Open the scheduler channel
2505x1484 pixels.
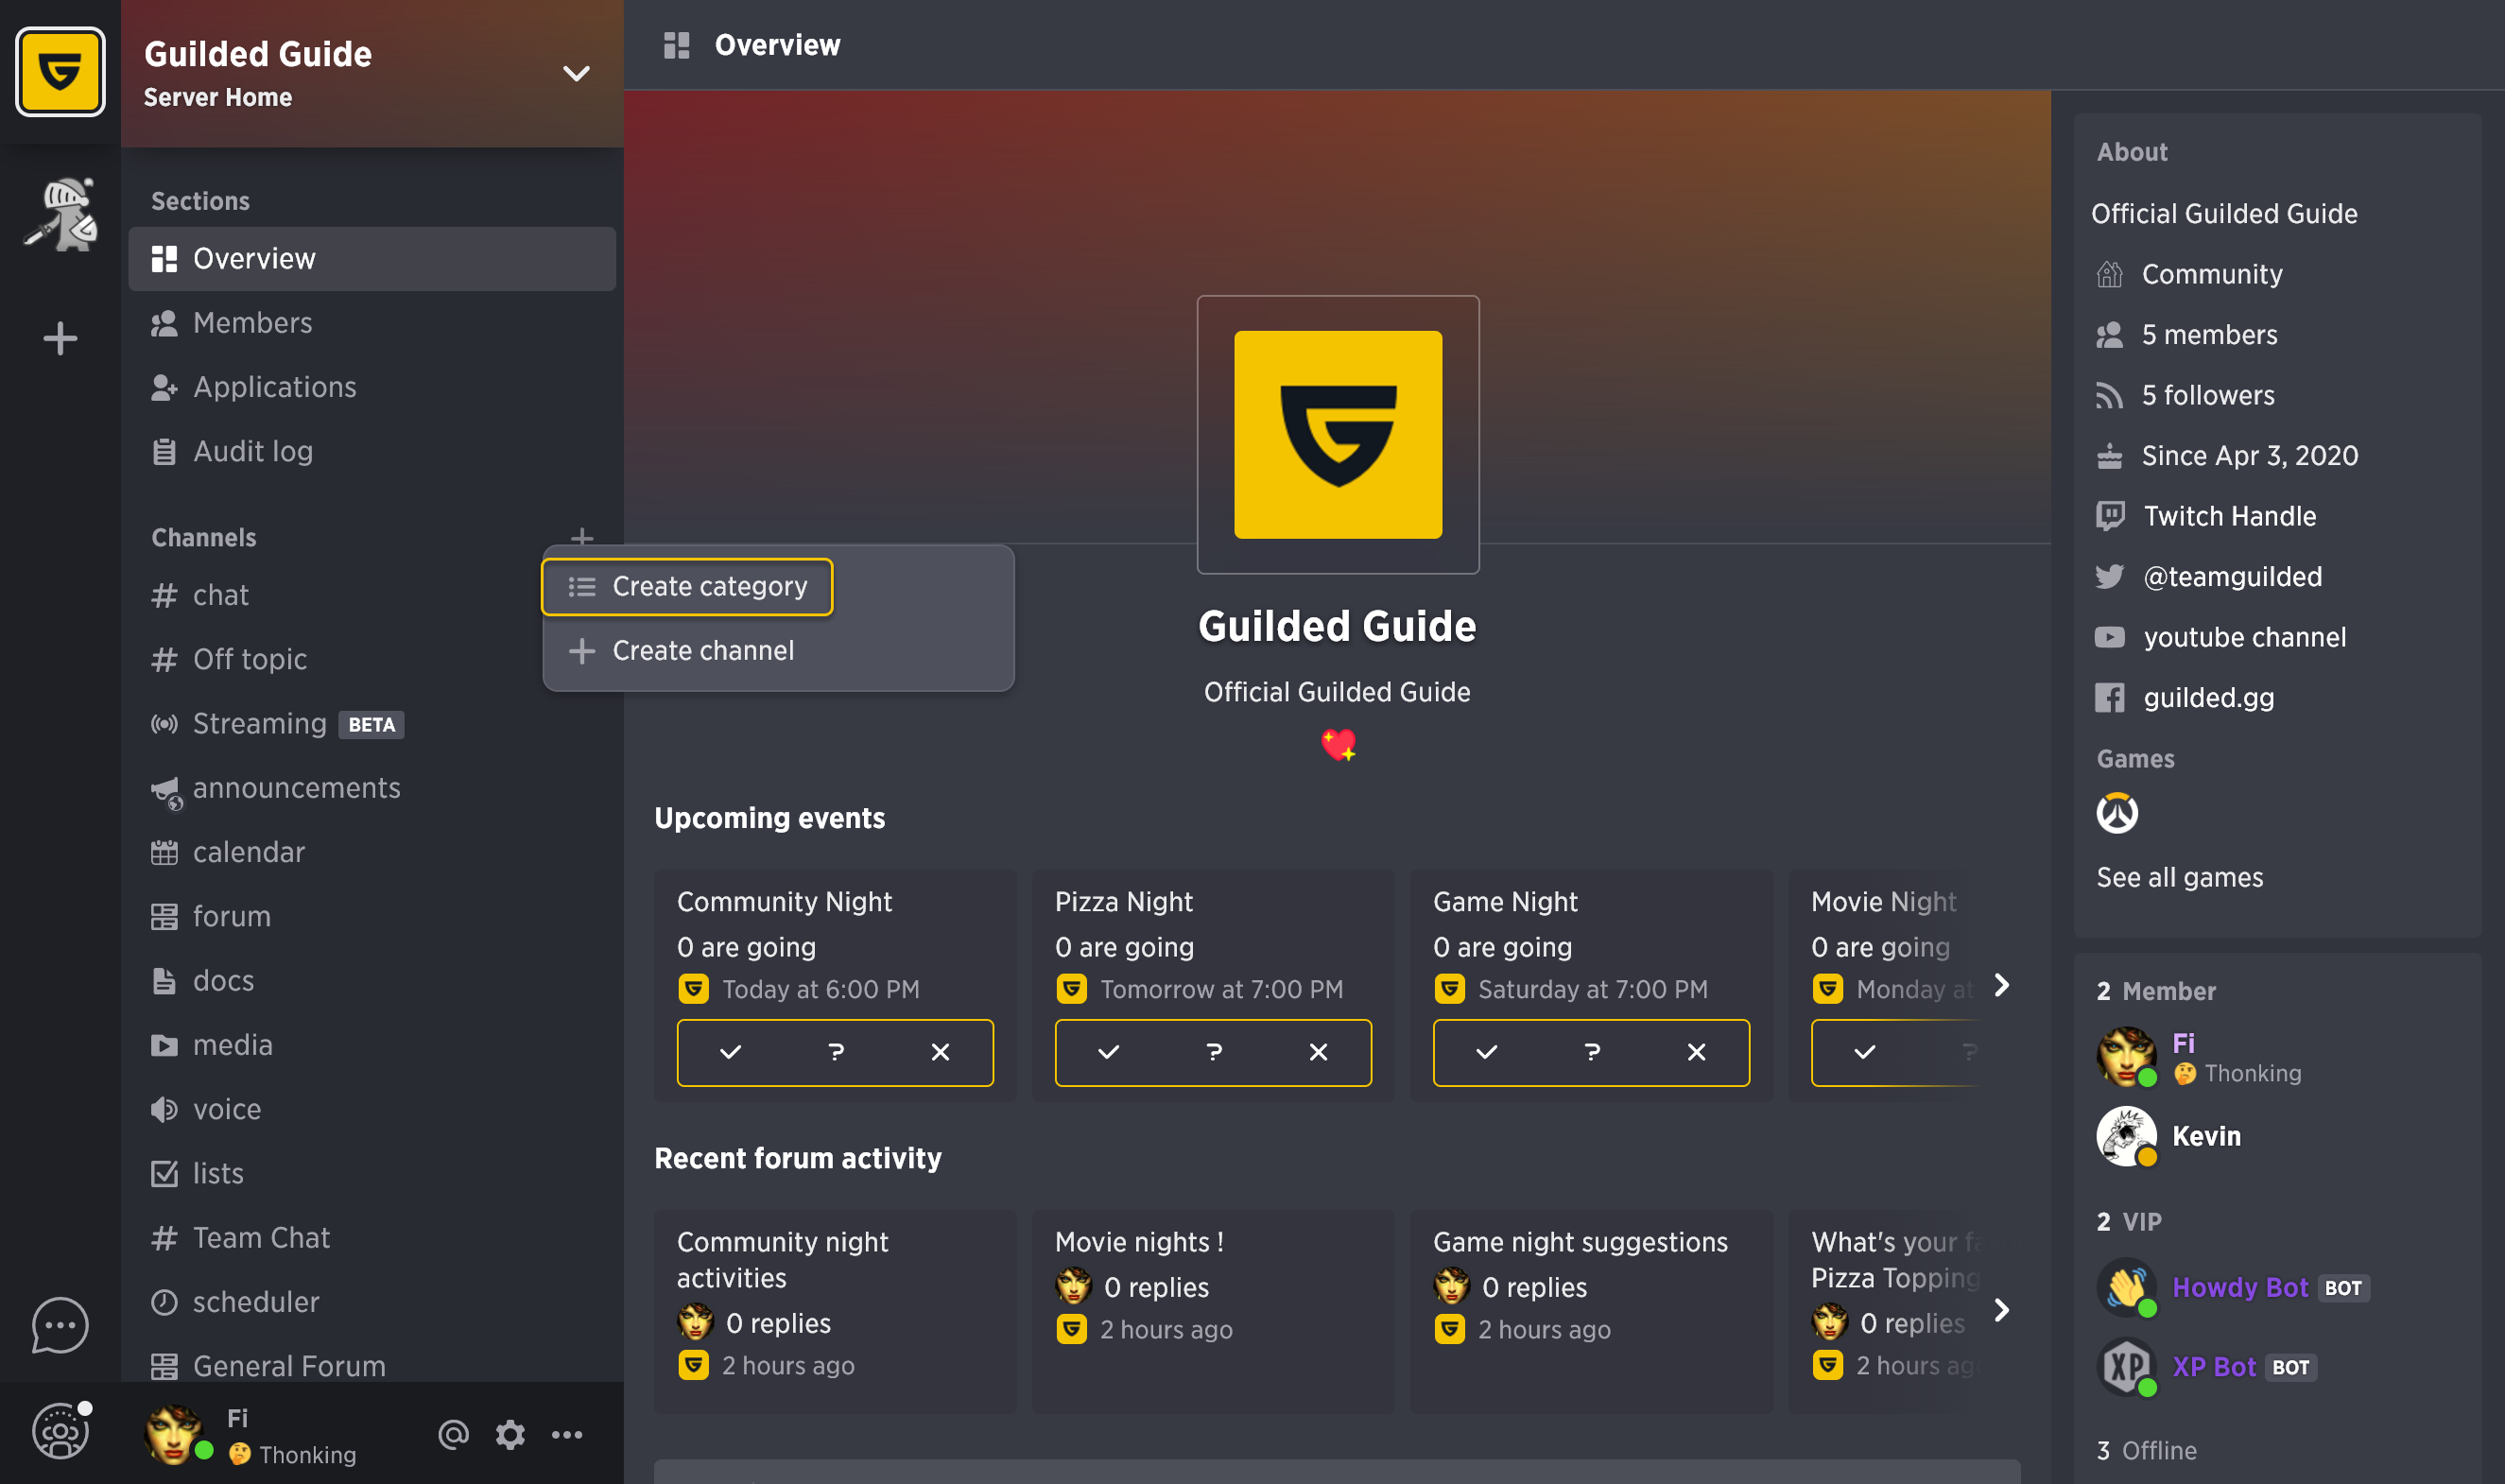pyautogui.click(x=372, y=1302)
